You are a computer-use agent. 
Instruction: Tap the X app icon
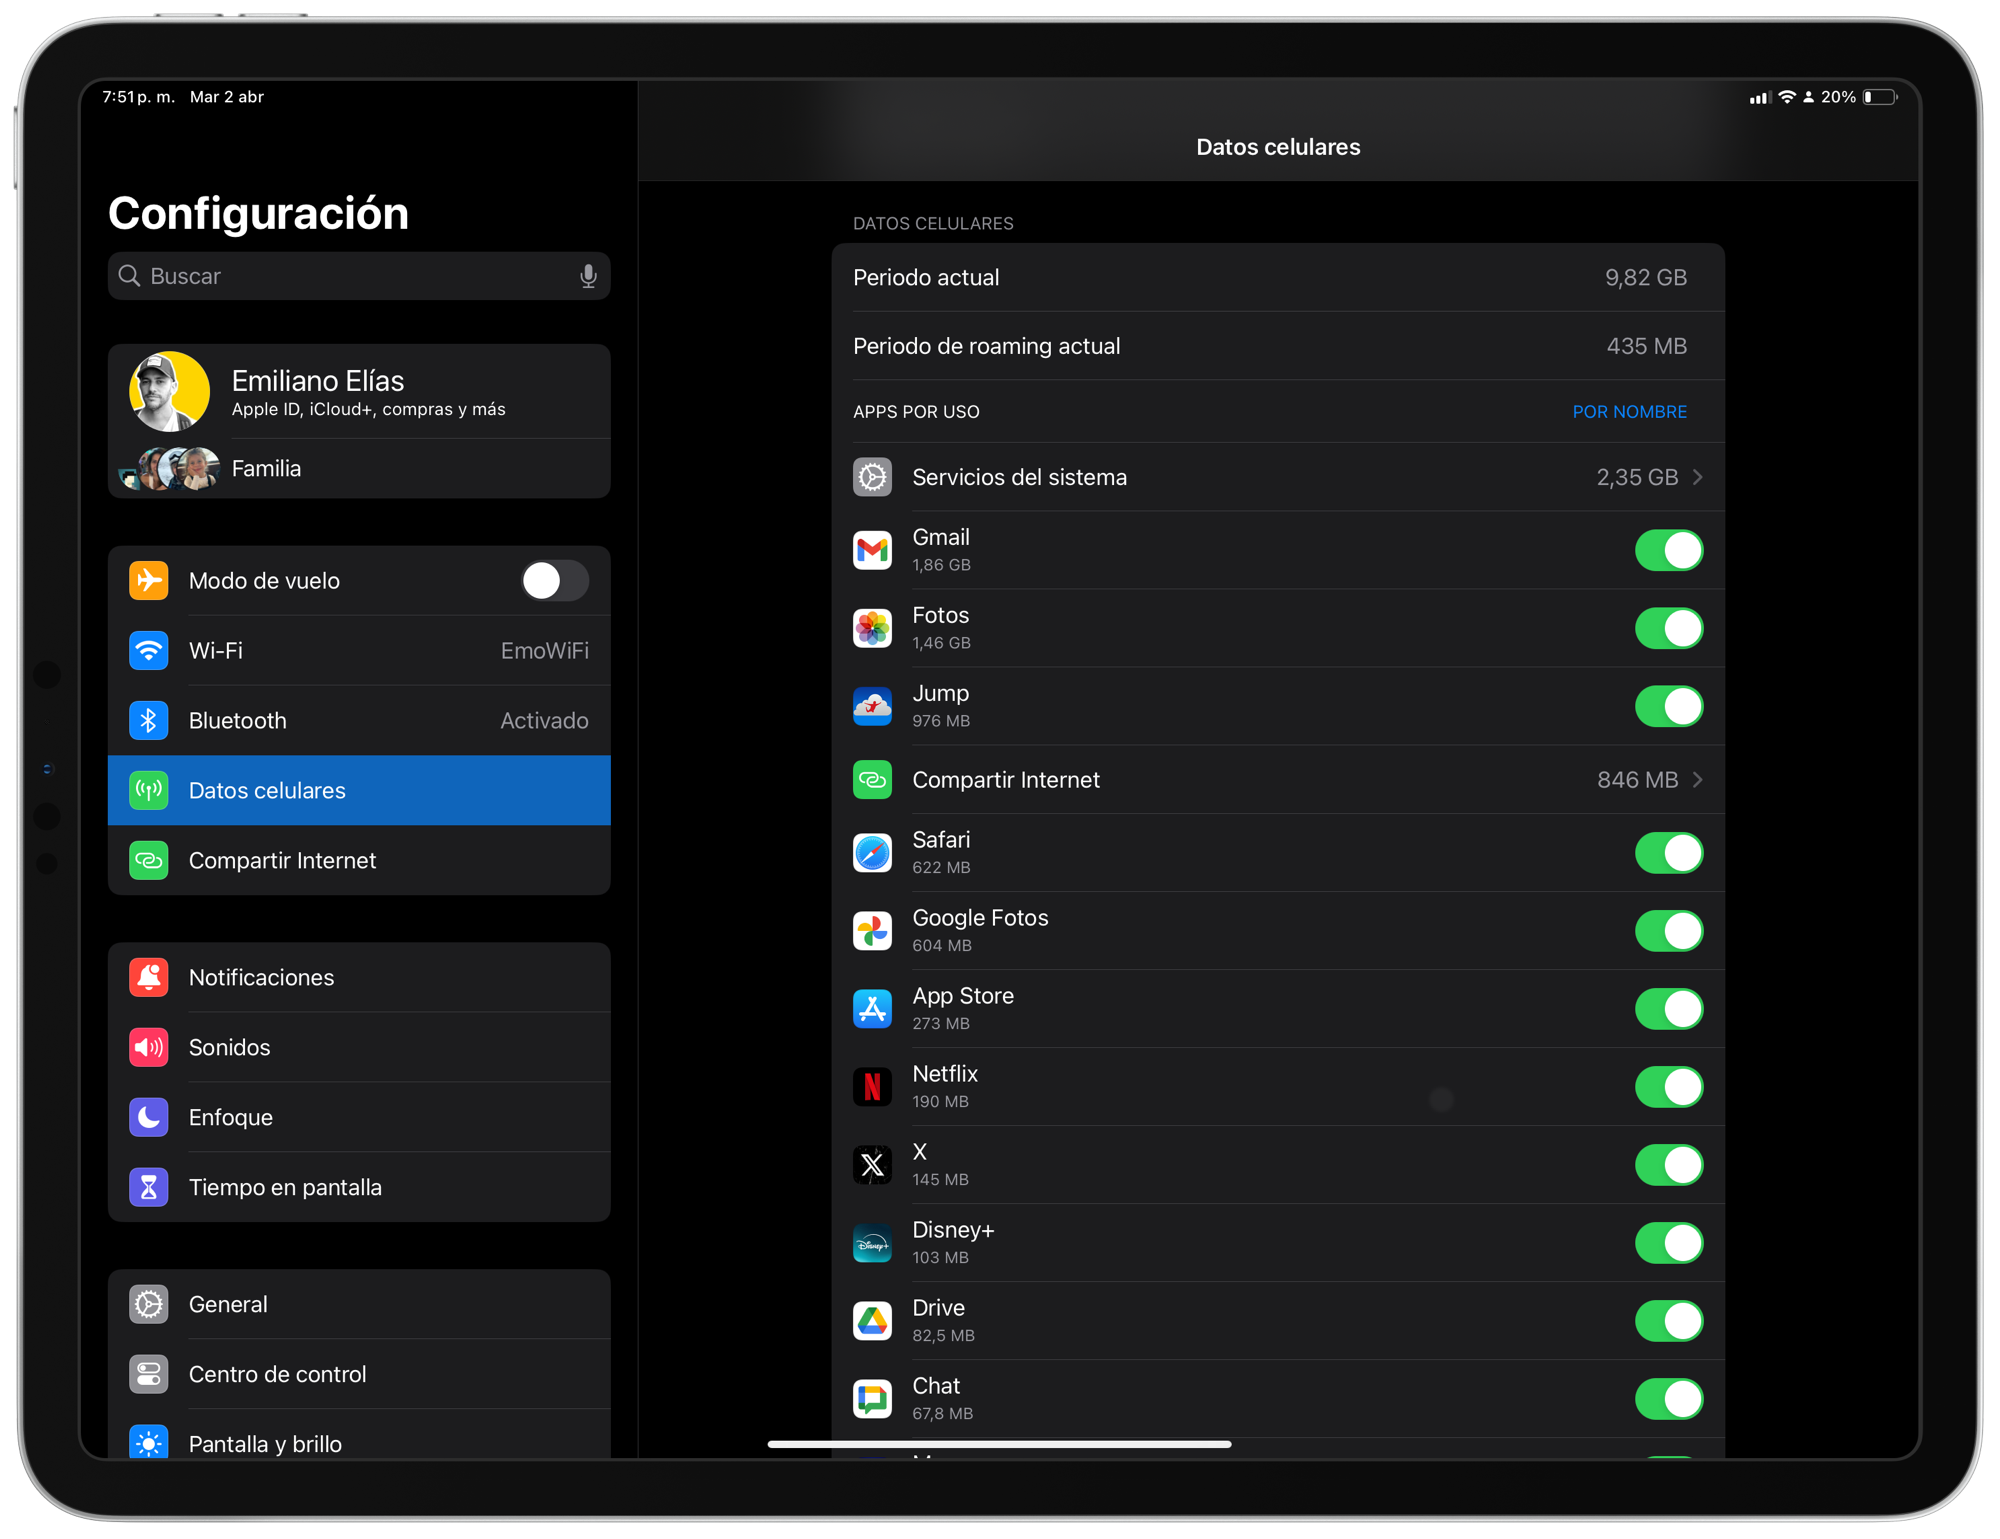872,1165
